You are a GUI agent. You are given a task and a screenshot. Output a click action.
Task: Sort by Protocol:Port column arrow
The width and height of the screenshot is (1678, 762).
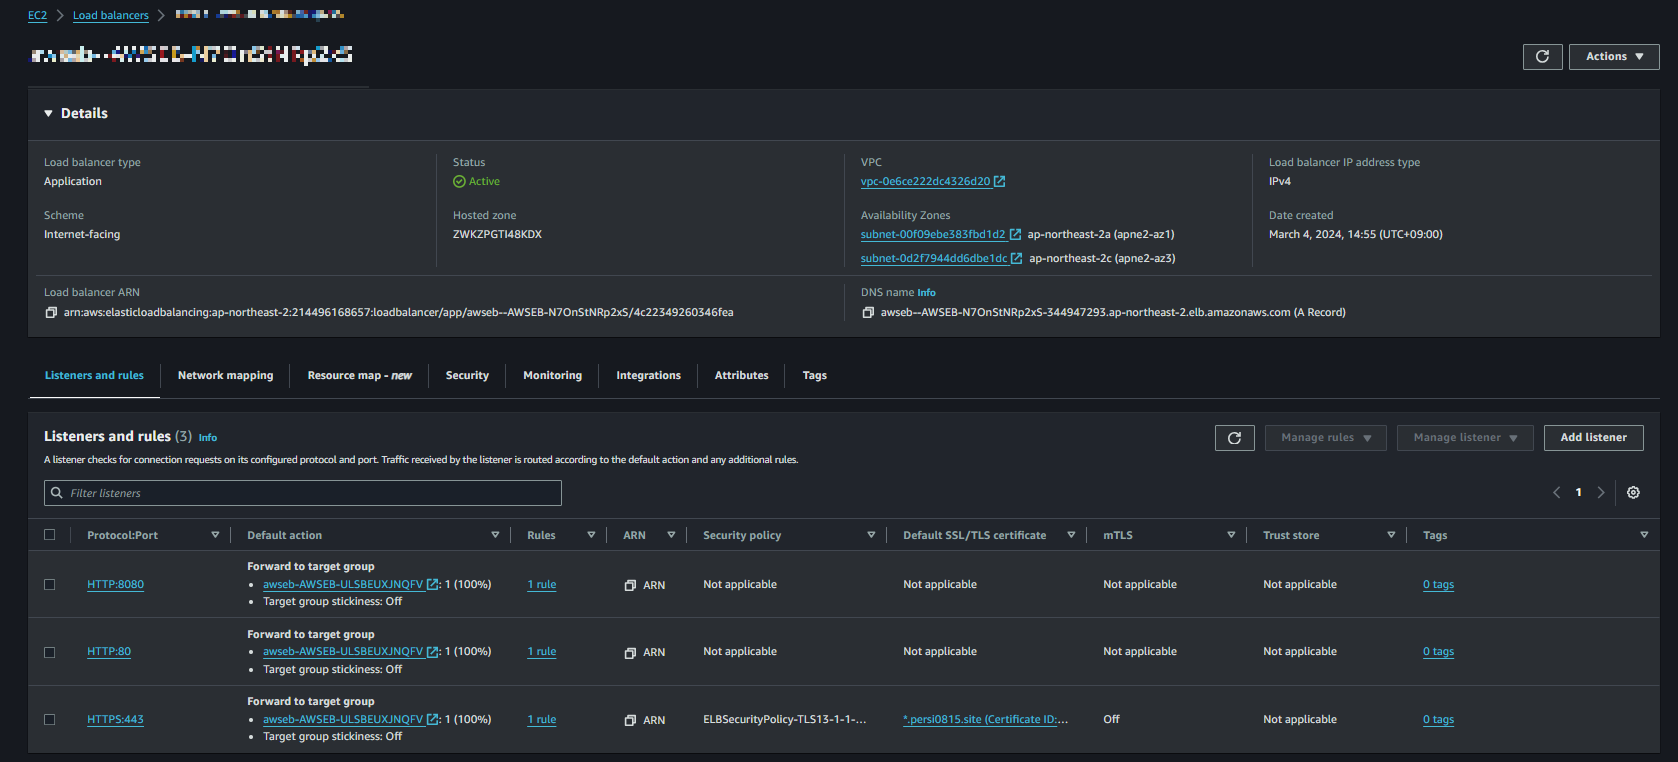tap(215, 535)
